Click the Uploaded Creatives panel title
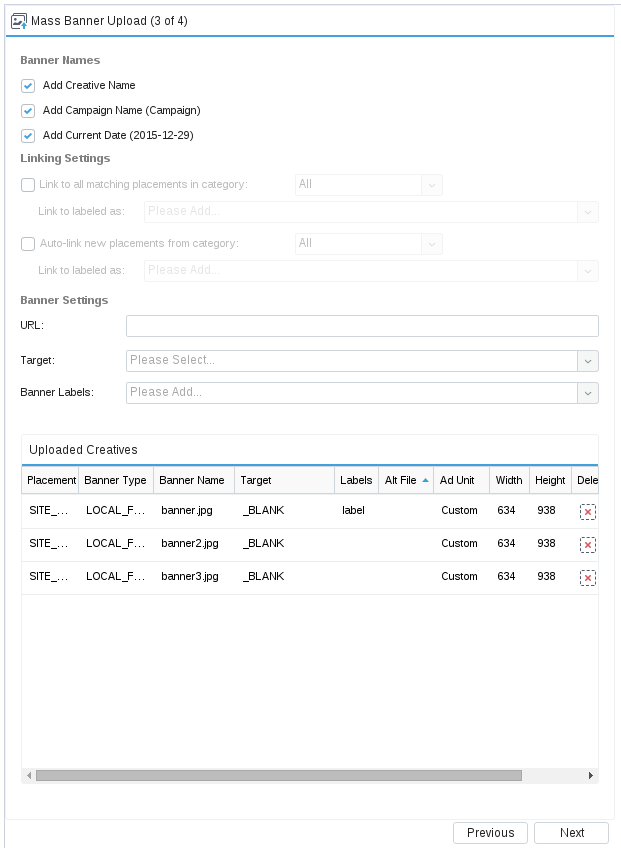 pos(83,450)
